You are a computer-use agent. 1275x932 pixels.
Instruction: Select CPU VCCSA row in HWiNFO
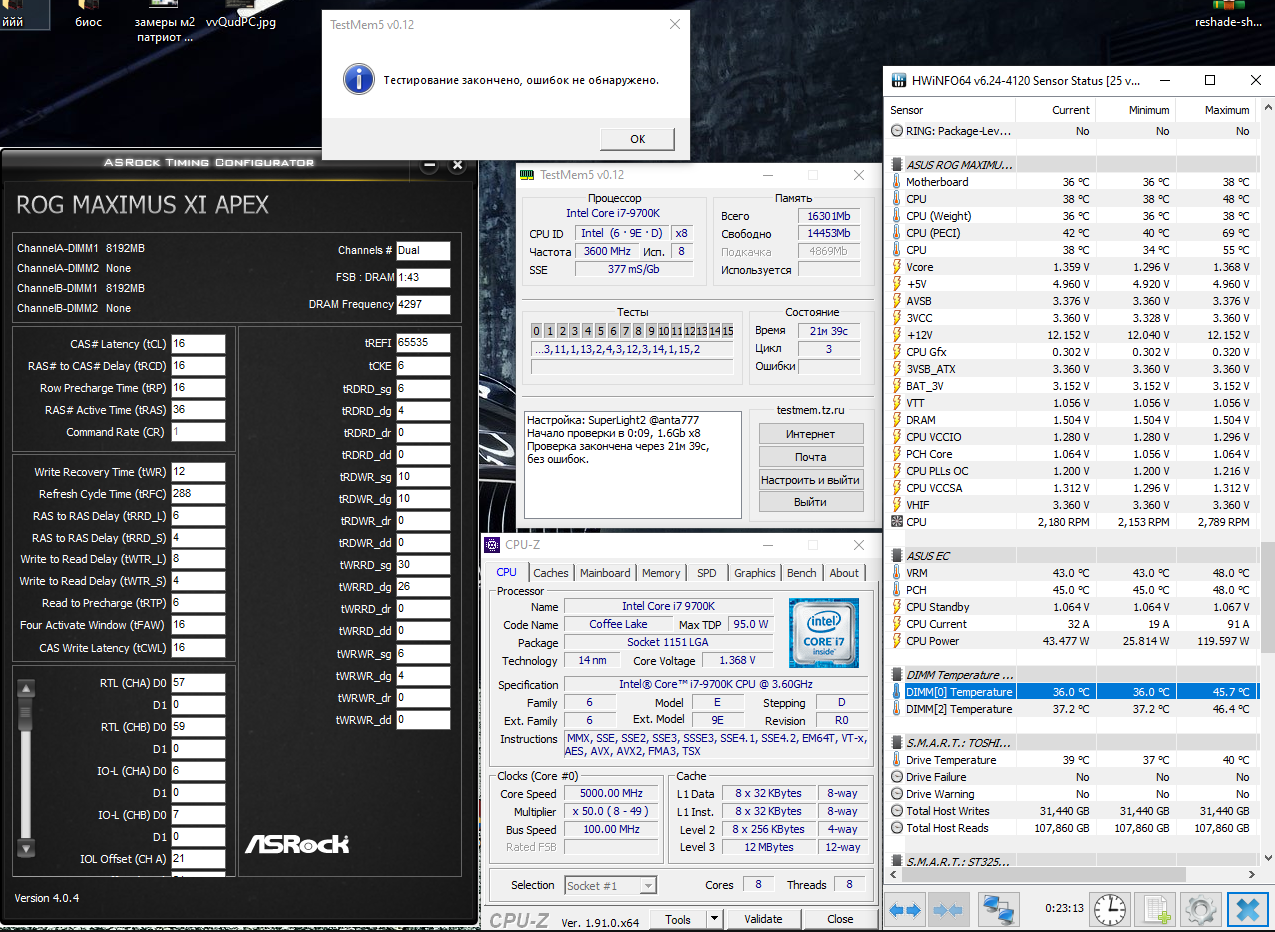click(1072, 488)
